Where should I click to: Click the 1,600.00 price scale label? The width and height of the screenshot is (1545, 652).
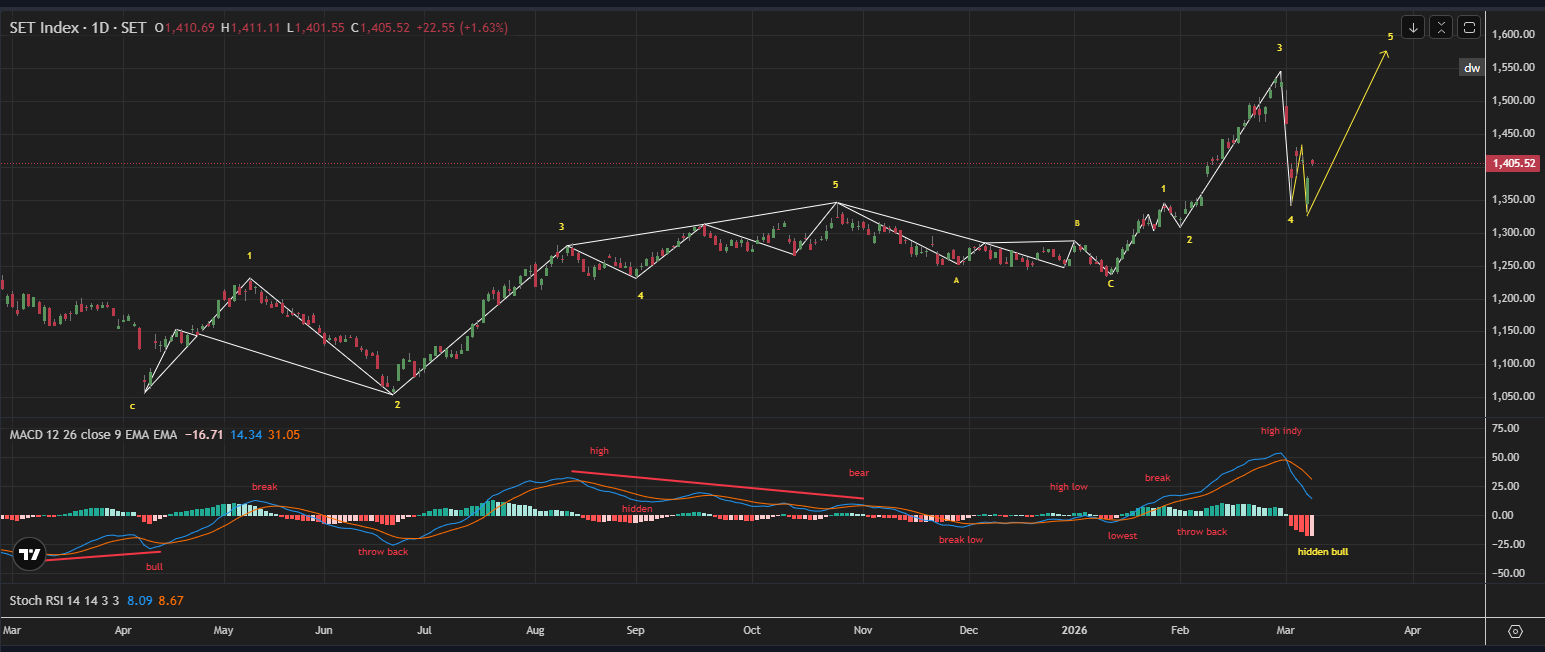1513,34
